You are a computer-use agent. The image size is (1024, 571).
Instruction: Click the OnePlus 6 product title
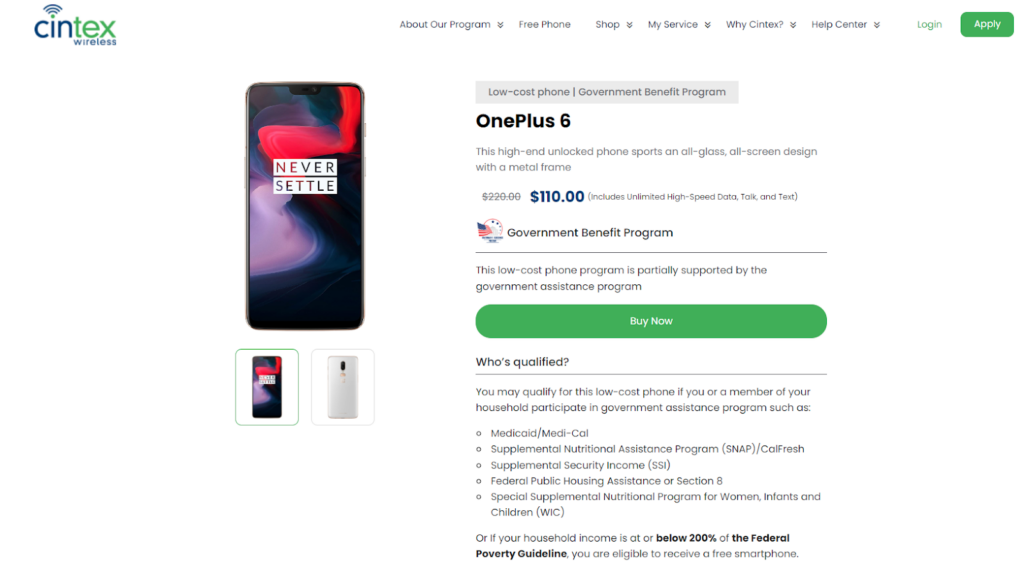523,121
